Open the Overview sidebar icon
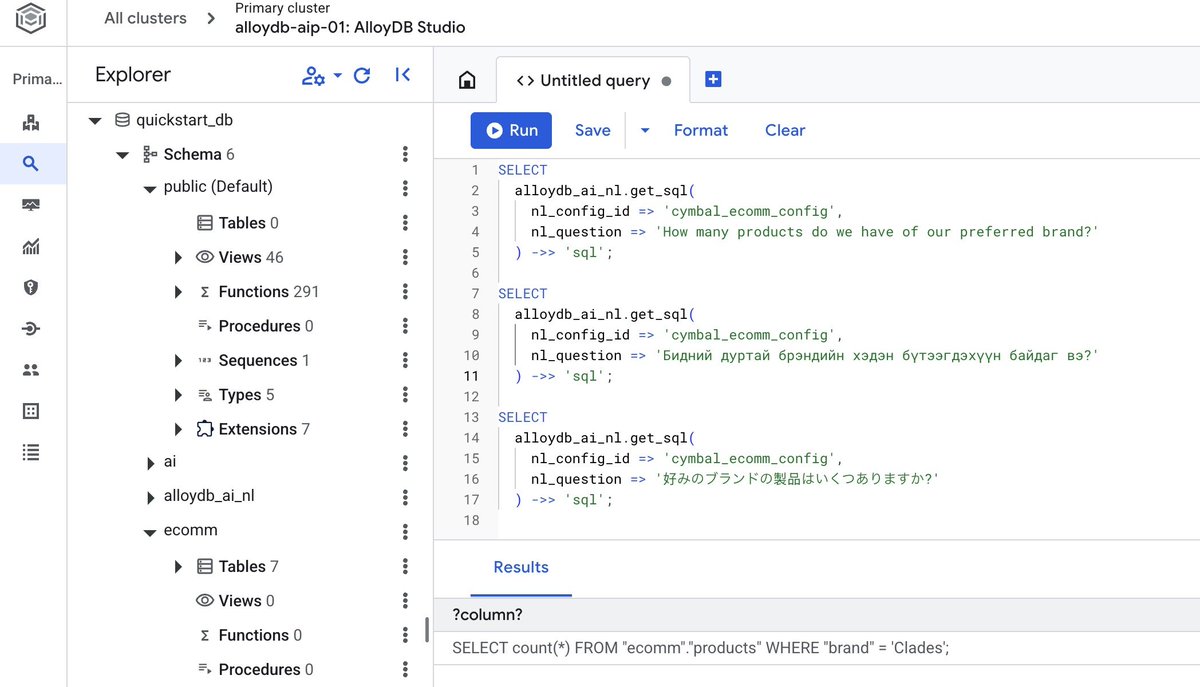The image size is (1200, 687). click(x=31, y=123)
